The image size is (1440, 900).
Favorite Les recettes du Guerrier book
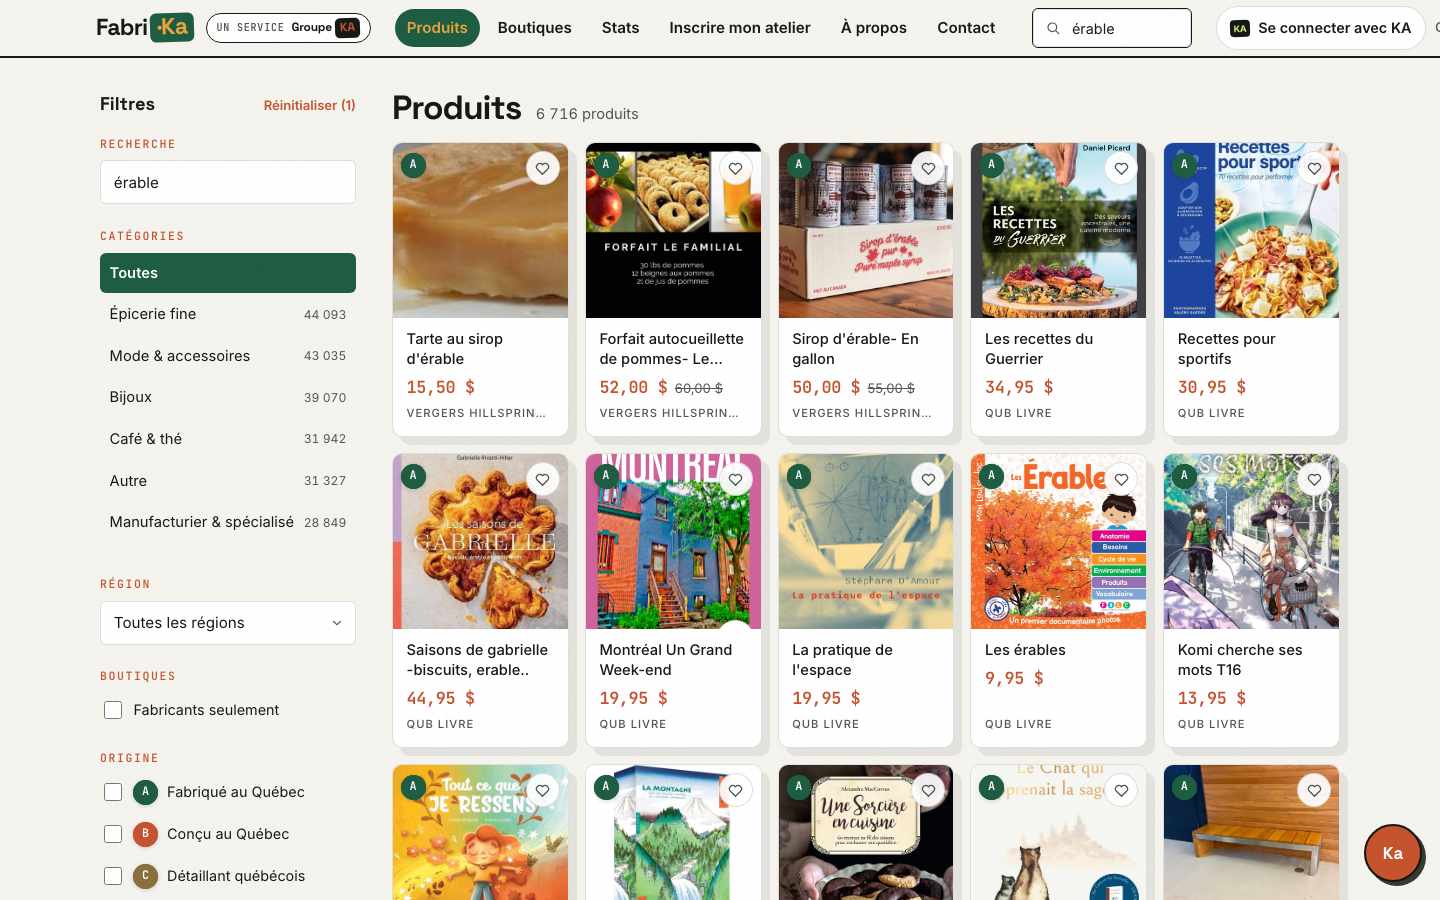pyautogui.click(x=1121, y=169)
